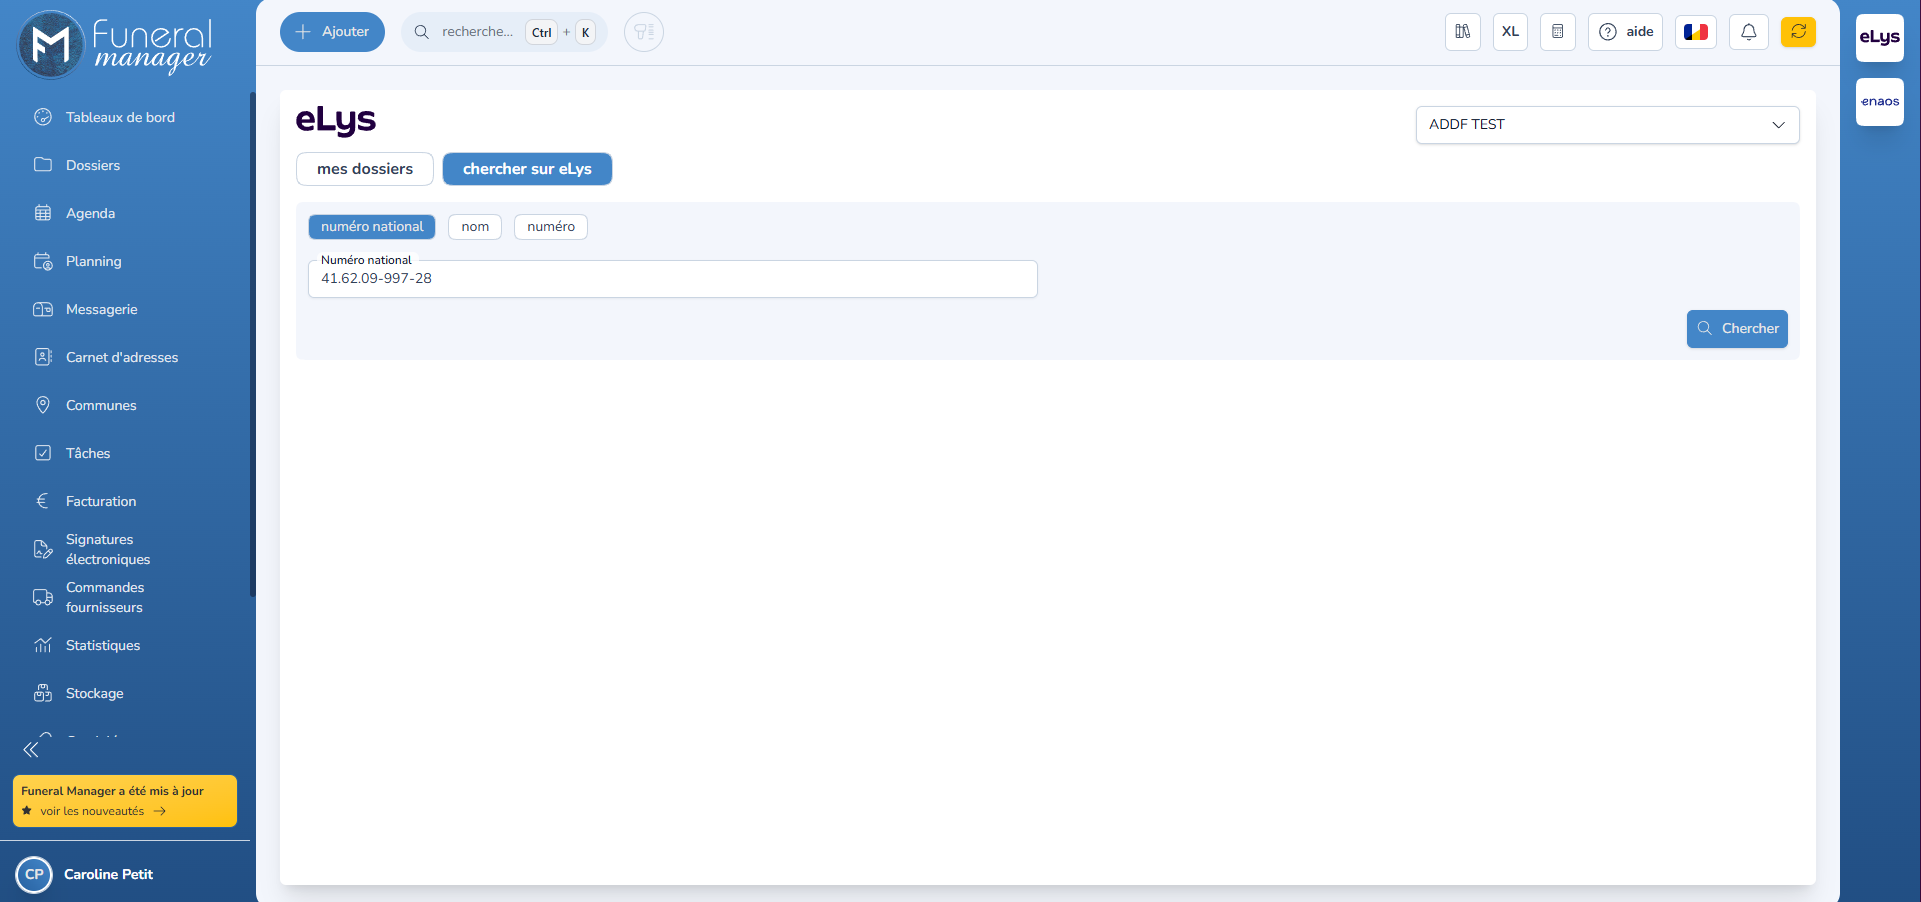The height and width of the screenshot is (902, 1921).
Task: Click the sidebar vertical scrollbar
Action: (253, 344)
